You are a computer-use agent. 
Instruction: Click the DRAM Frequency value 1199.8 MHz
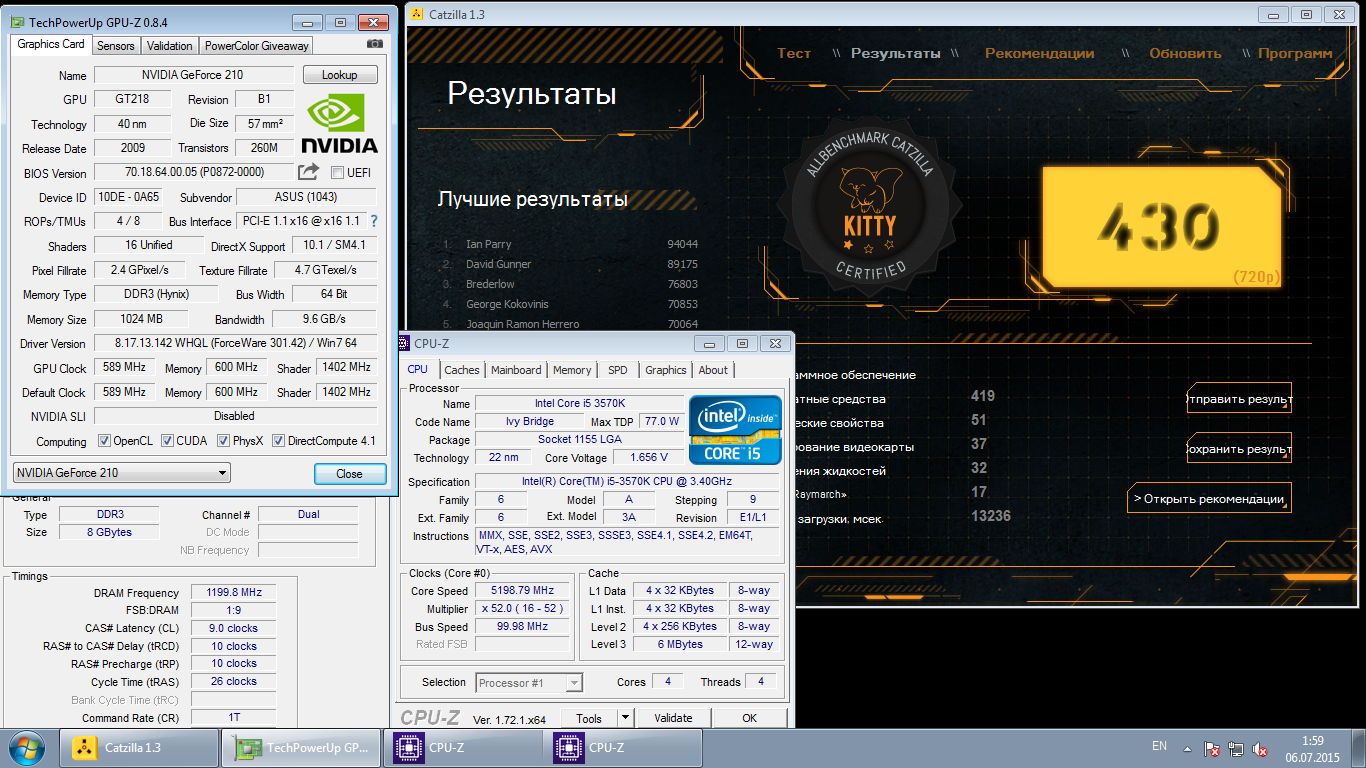[232, 593]
